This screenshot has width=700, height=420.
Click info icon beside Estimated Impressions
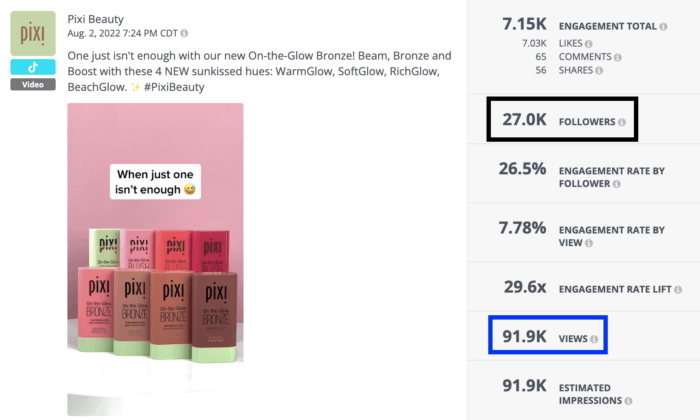[x=628, y=401]
